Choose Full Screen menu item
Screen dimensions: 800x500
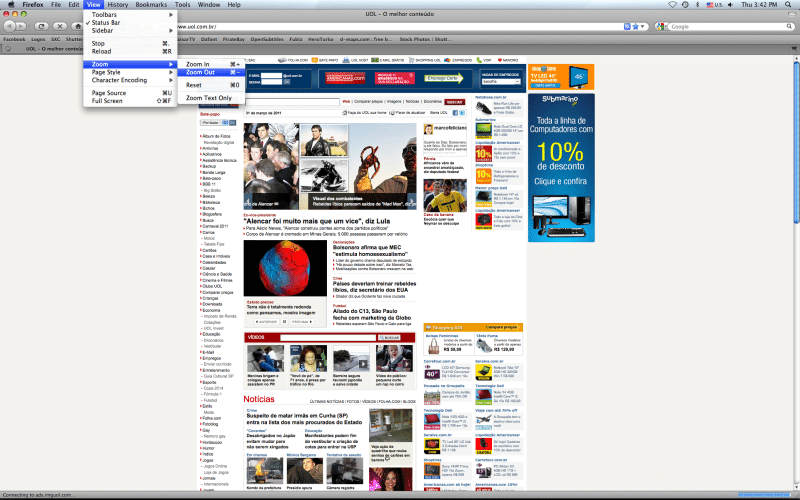point(130,101)
